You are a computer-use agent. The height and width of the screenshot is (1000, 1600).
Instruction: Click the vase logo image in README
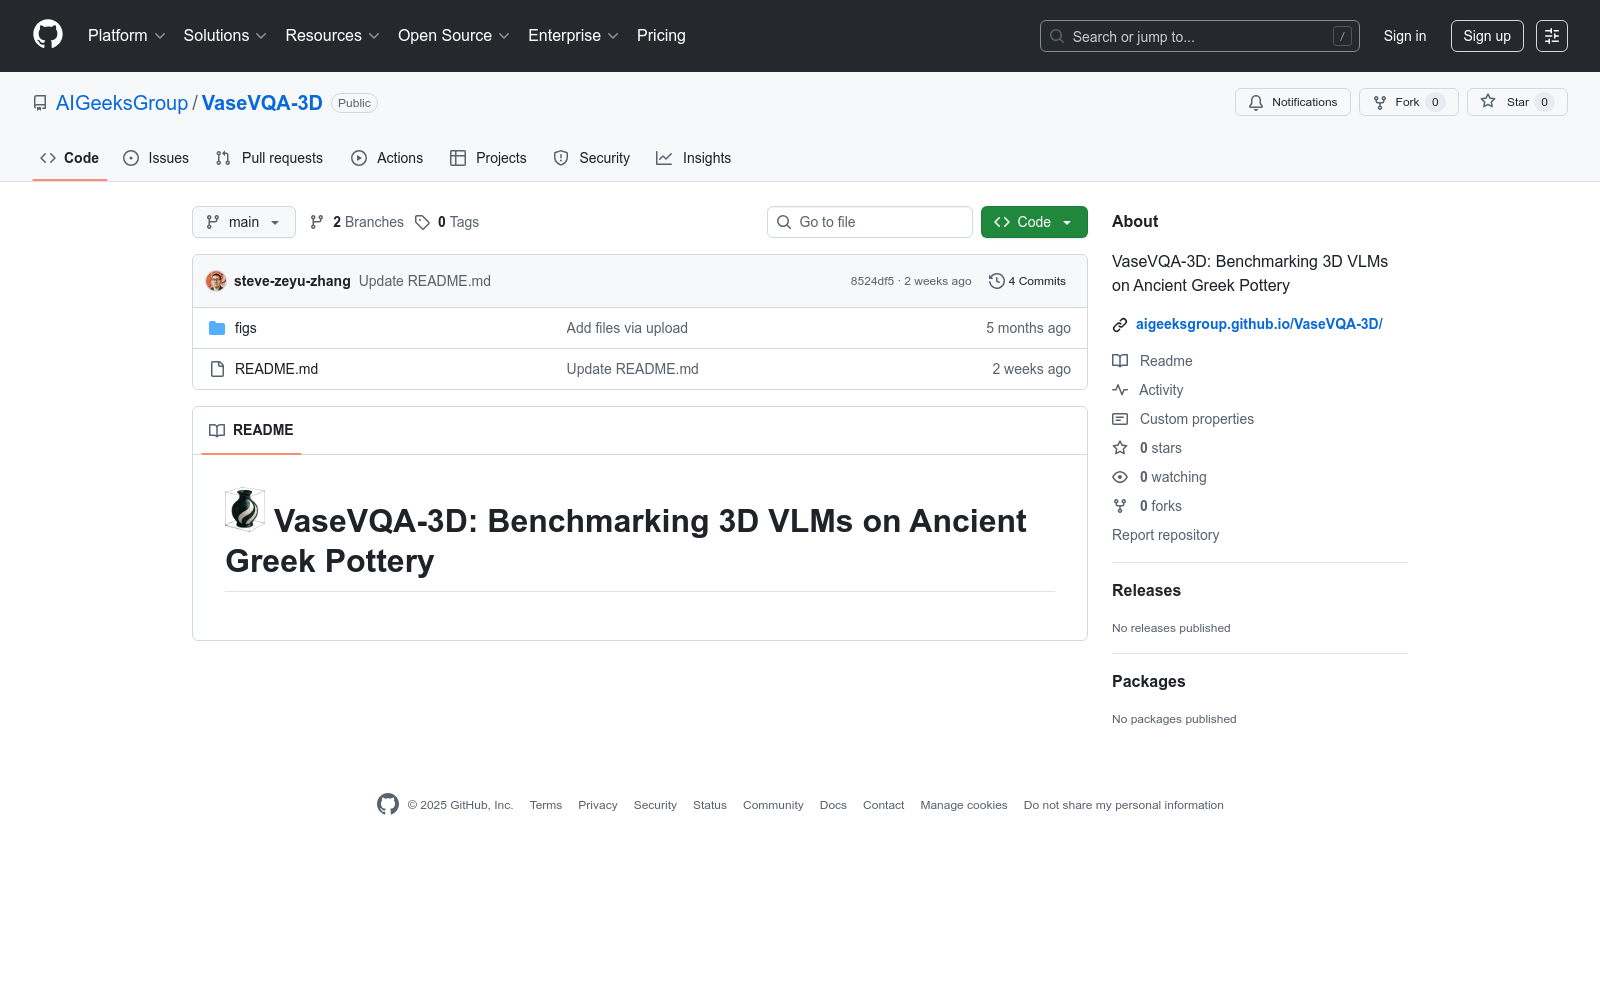[245, 509]
